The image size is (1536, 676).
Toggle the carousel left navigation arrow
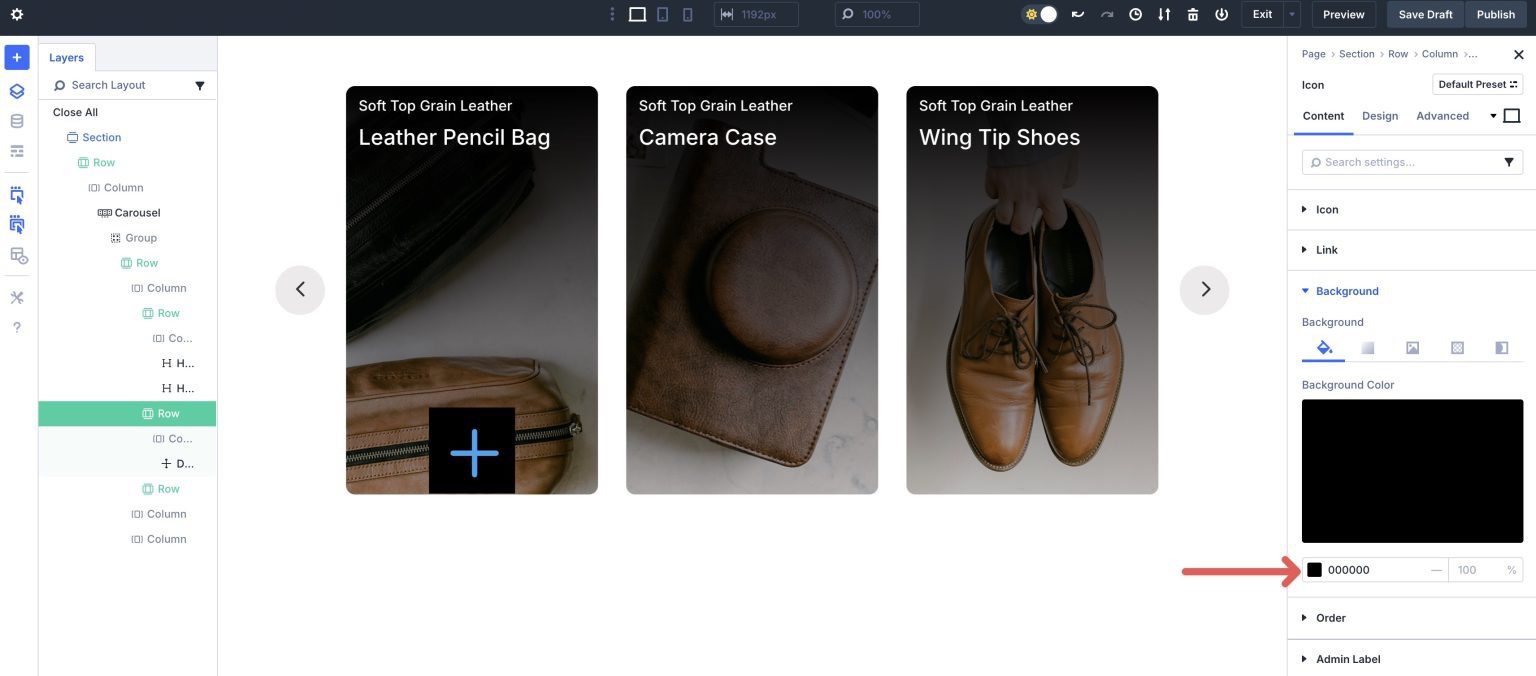point(300,289)
